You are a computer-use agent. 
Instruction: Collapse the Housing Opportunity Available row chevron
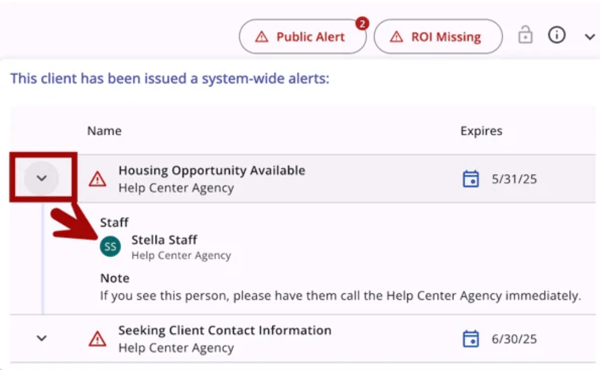pos(41,178)
